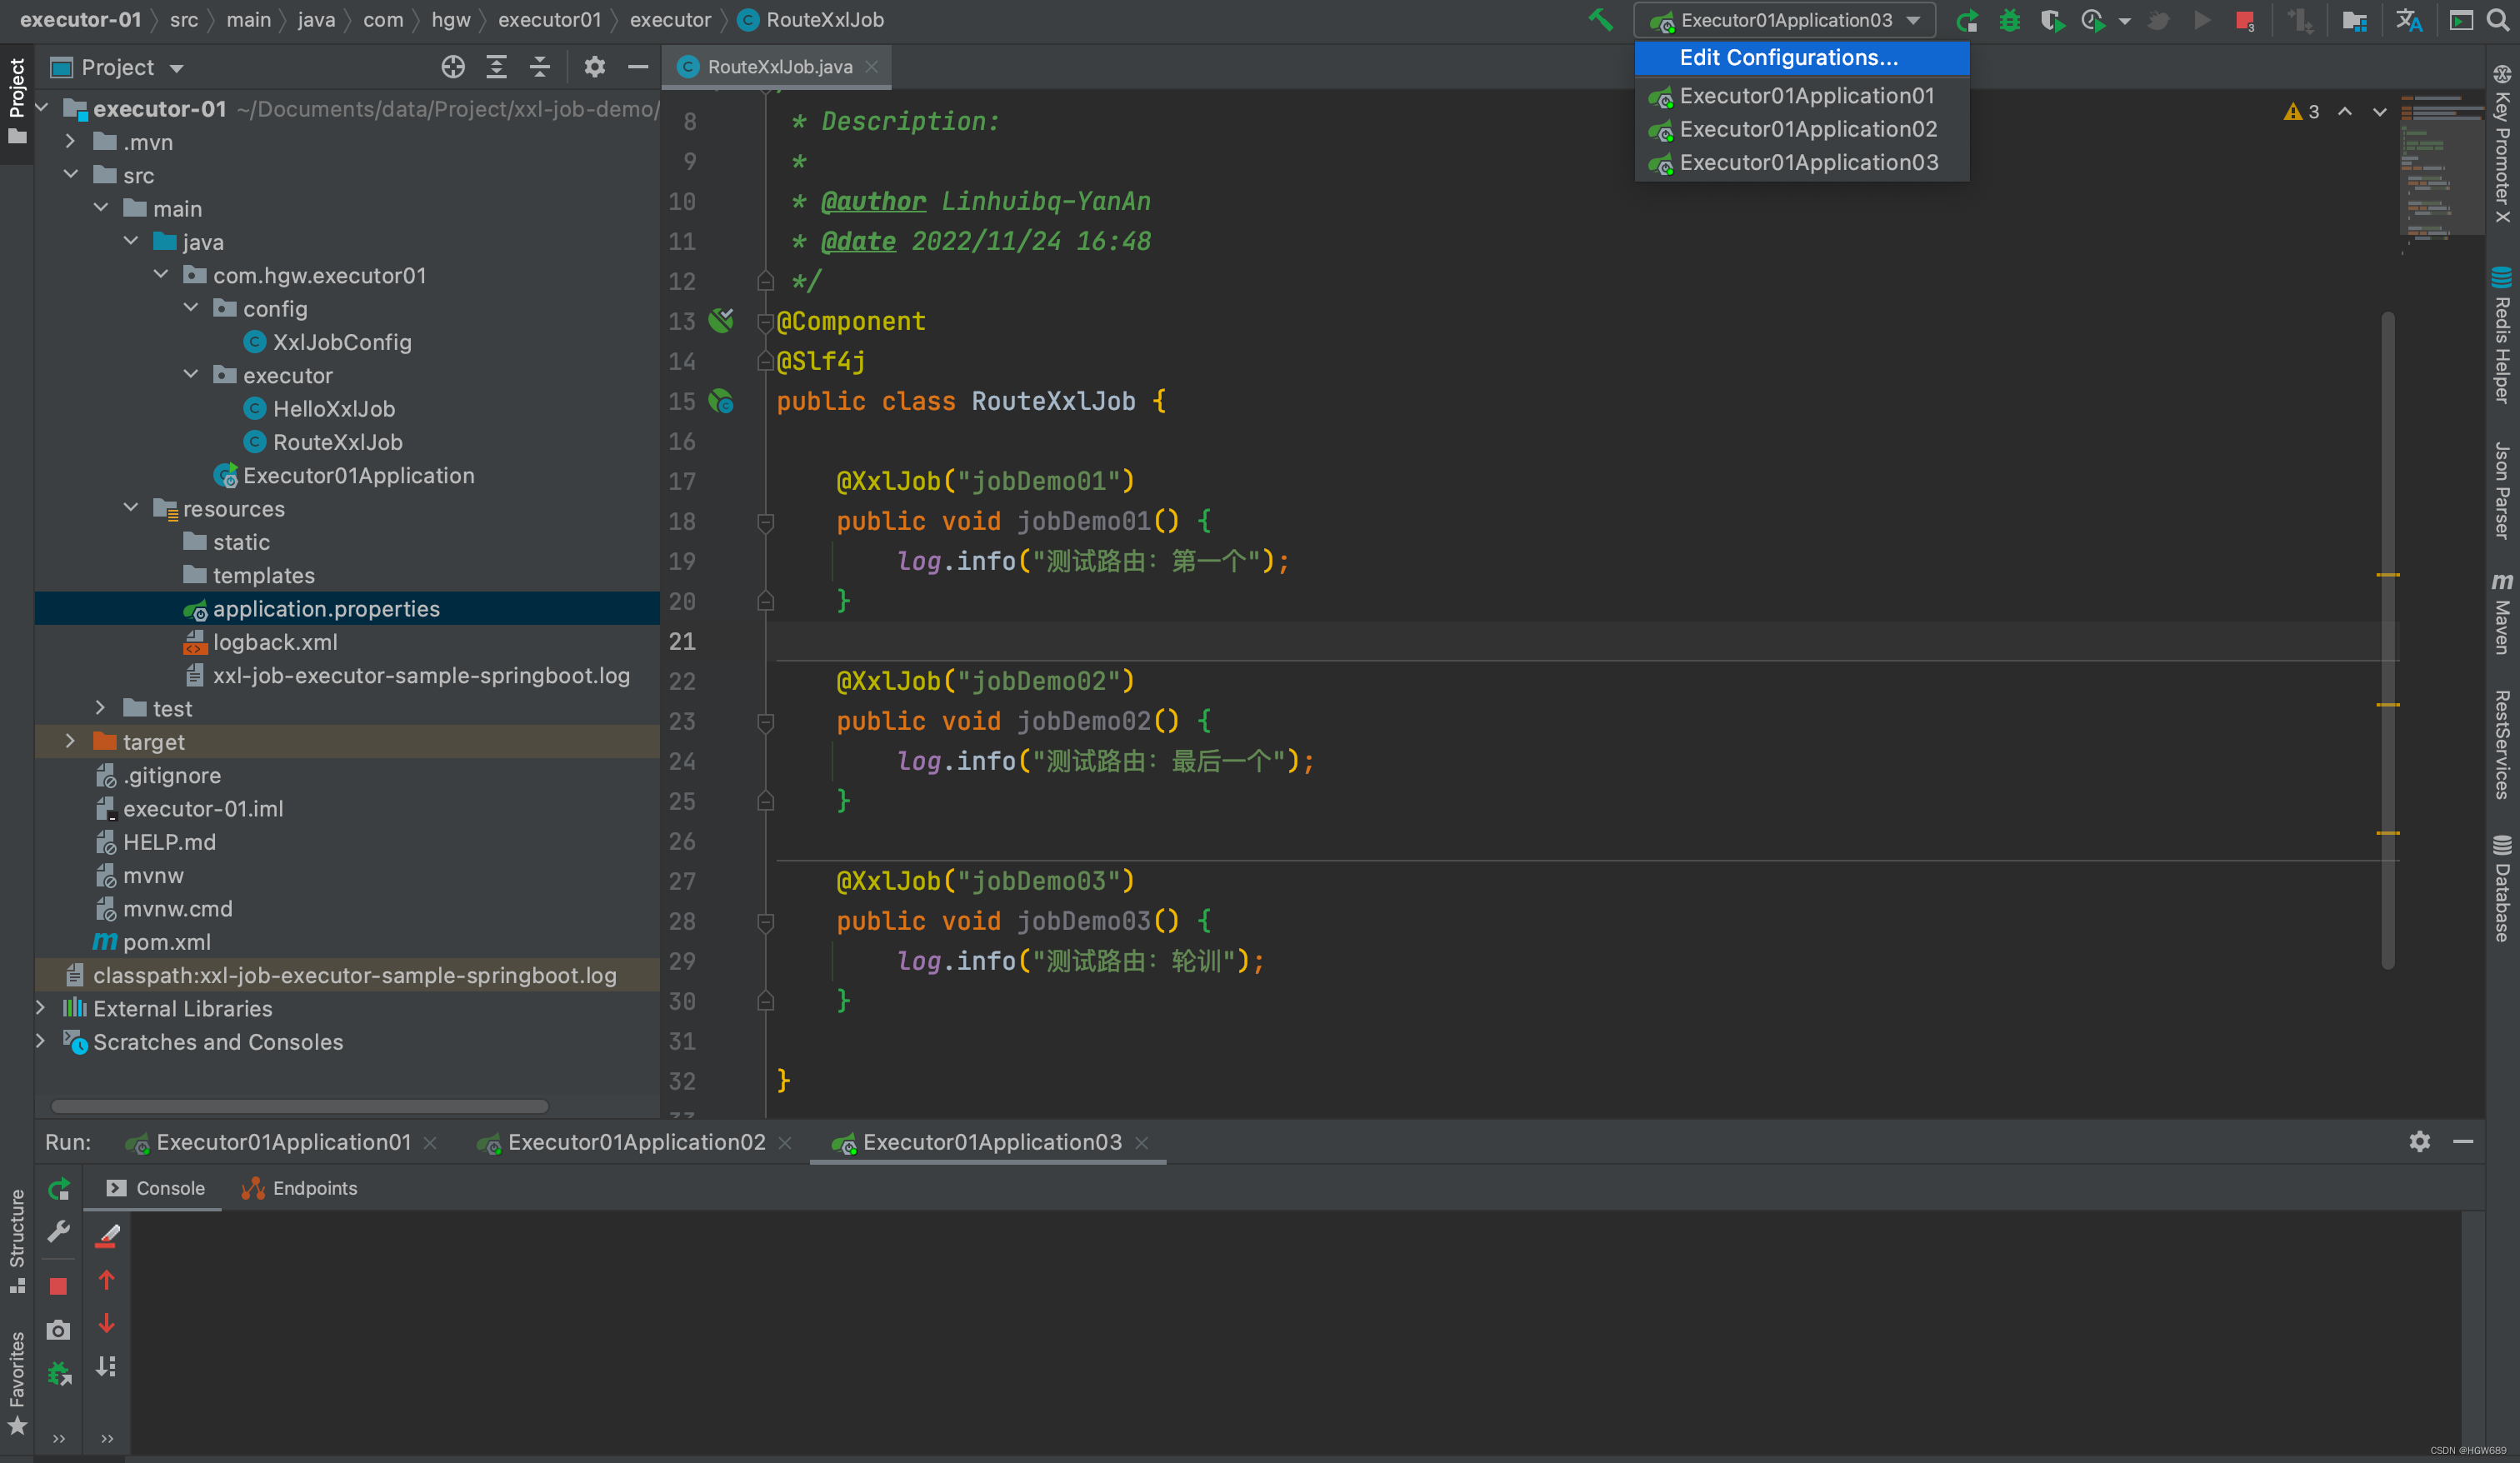Viewport: 2520px width, 1463px height.
Task: Collapse the src folder
Action: (70, 175)
